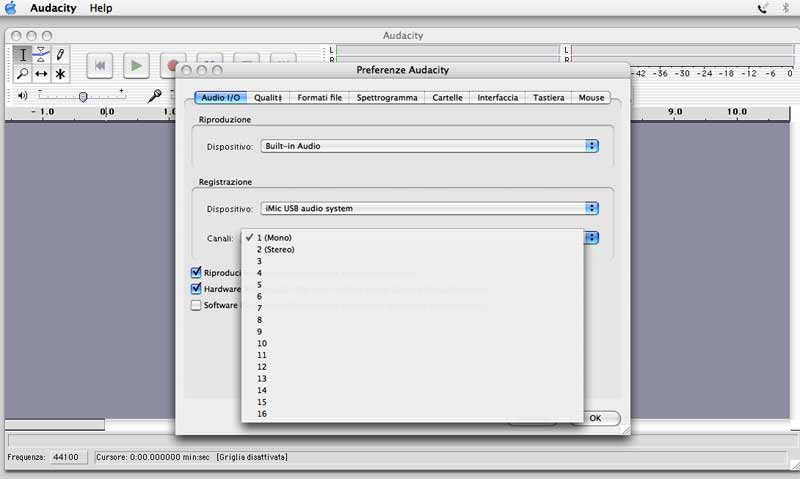This screenshot has height=479, width=800.
Task: Click the 10.0 mark on timeline ruler
Action: [x=737, y=111]
